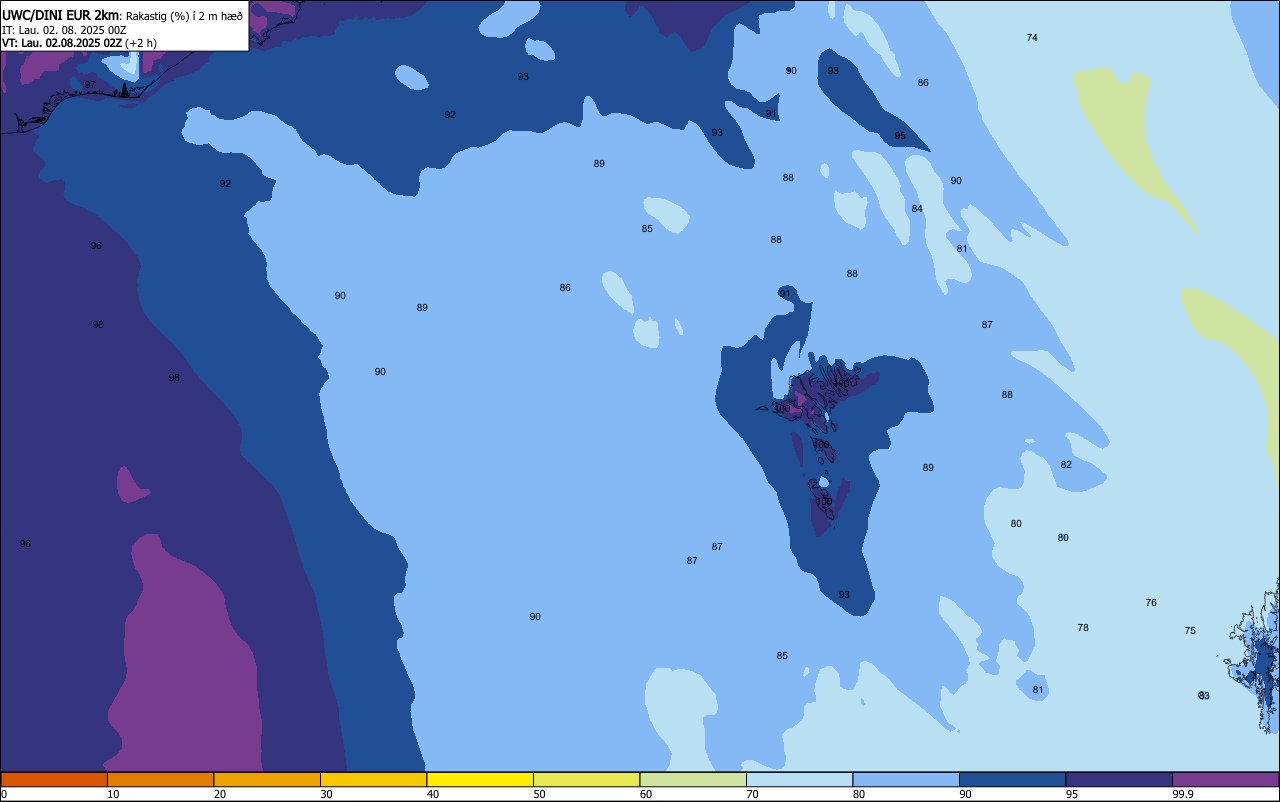The width and height of the screenshot is (1280, 802).
Task: Click the '50' legend scale label
Action: (x=539, y=794)
